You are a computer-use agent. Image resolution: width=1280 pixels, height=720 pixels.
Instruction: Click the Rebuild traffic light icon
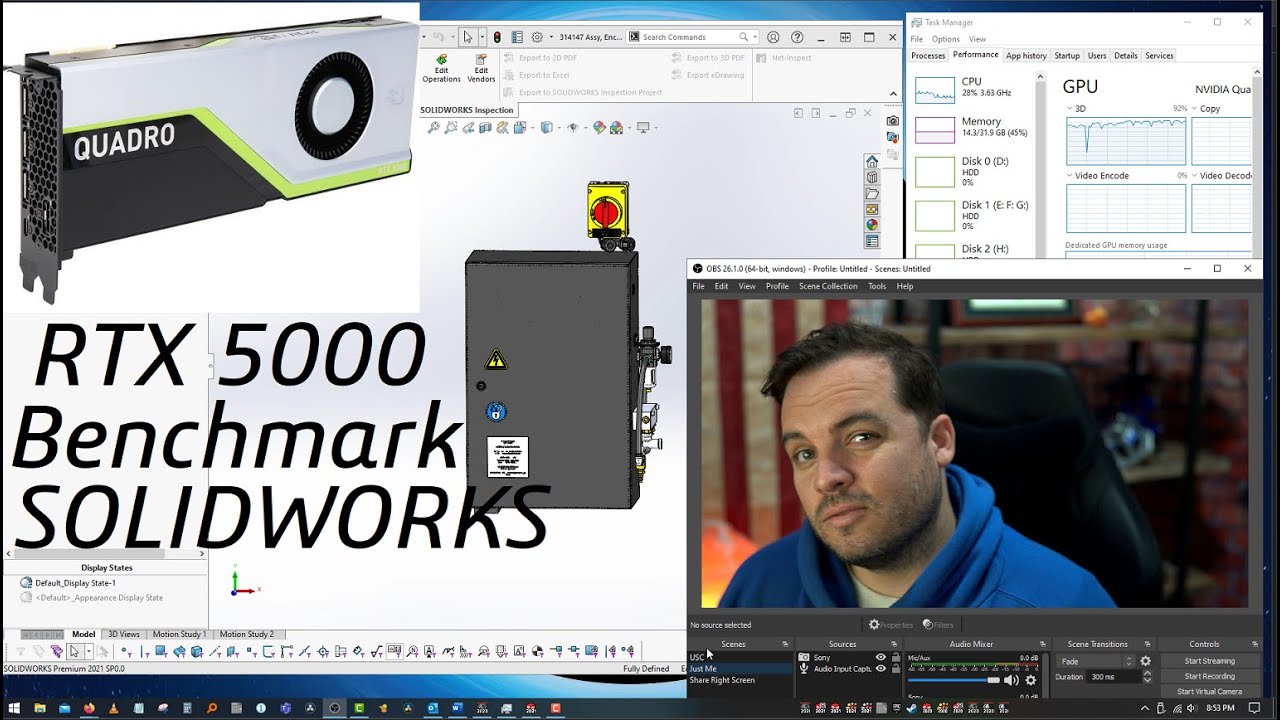(x=497, y=37)
